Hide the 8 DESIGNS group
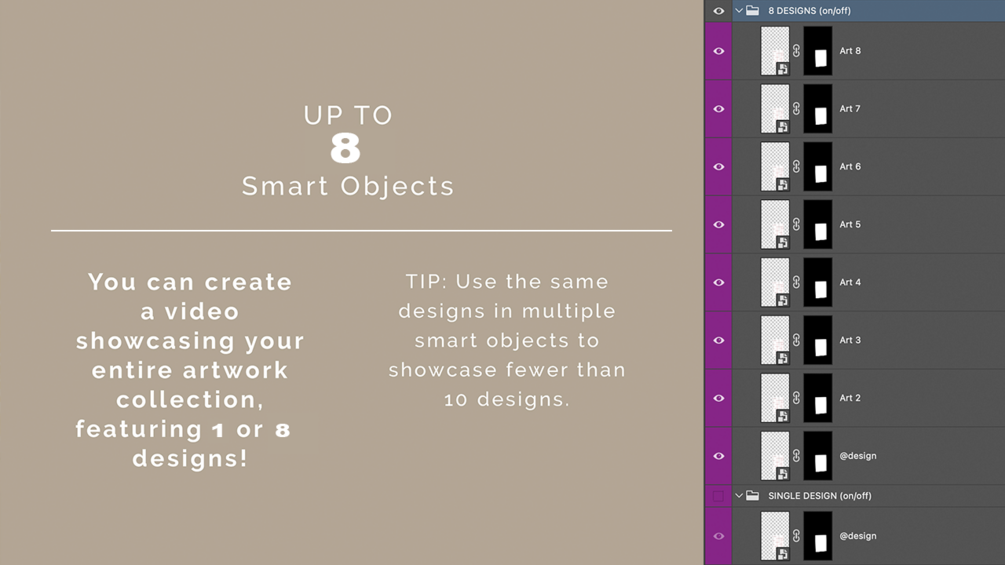The height and width of the screenshot is (565, 1005). pos(718,11)
